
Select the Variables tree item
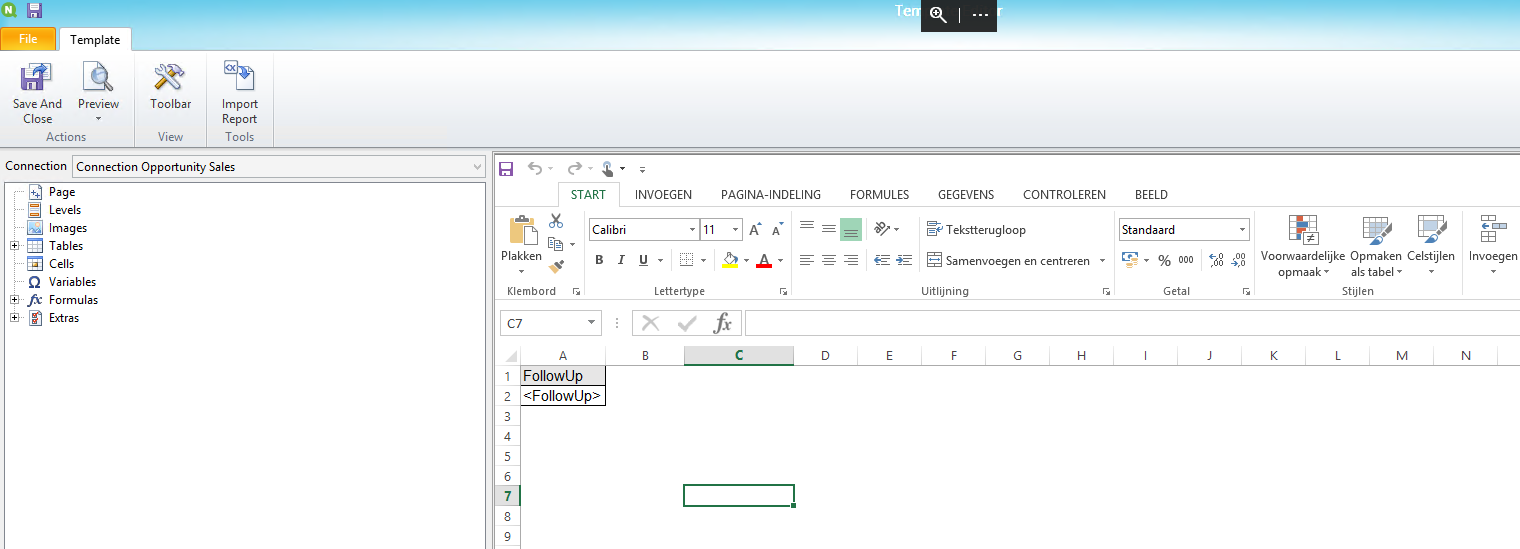[72, 282]
